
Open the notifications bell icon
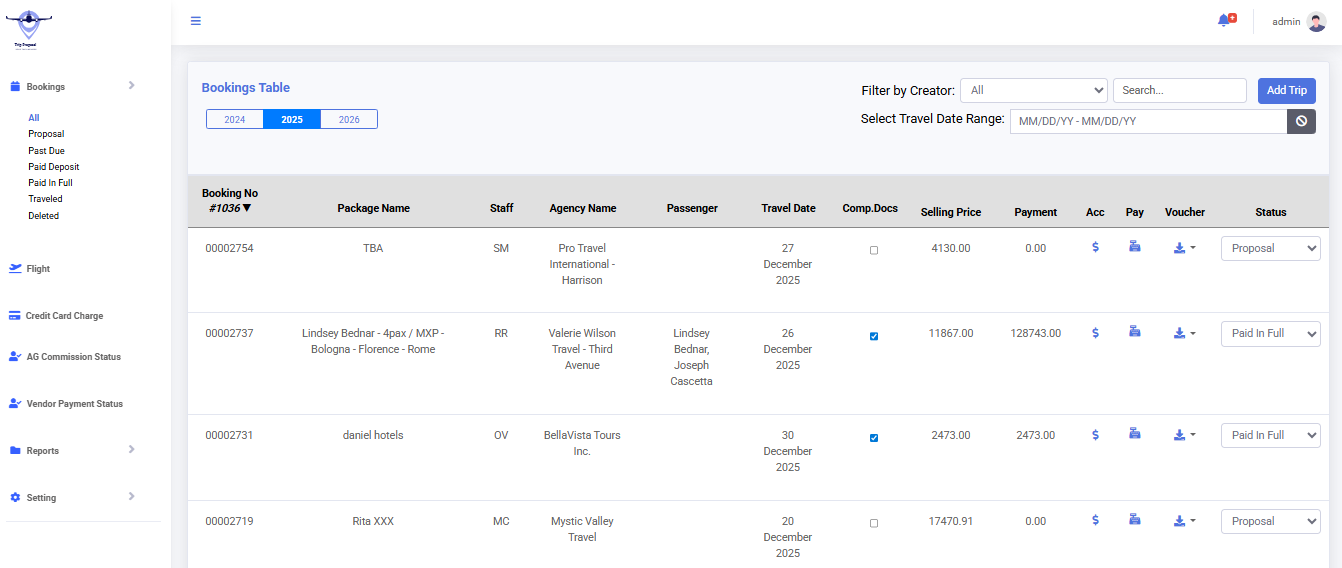point(1224,21)
